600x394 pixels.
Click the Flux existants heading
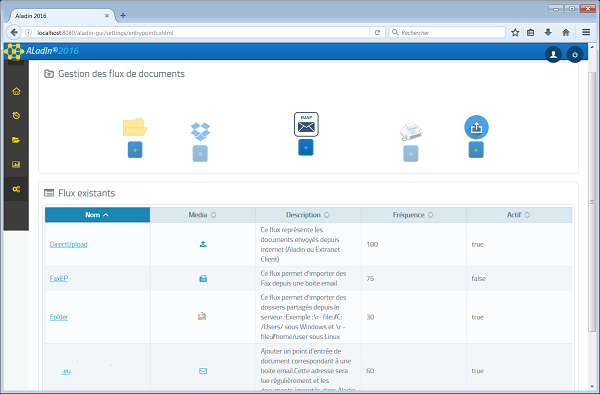click(86, 193)
